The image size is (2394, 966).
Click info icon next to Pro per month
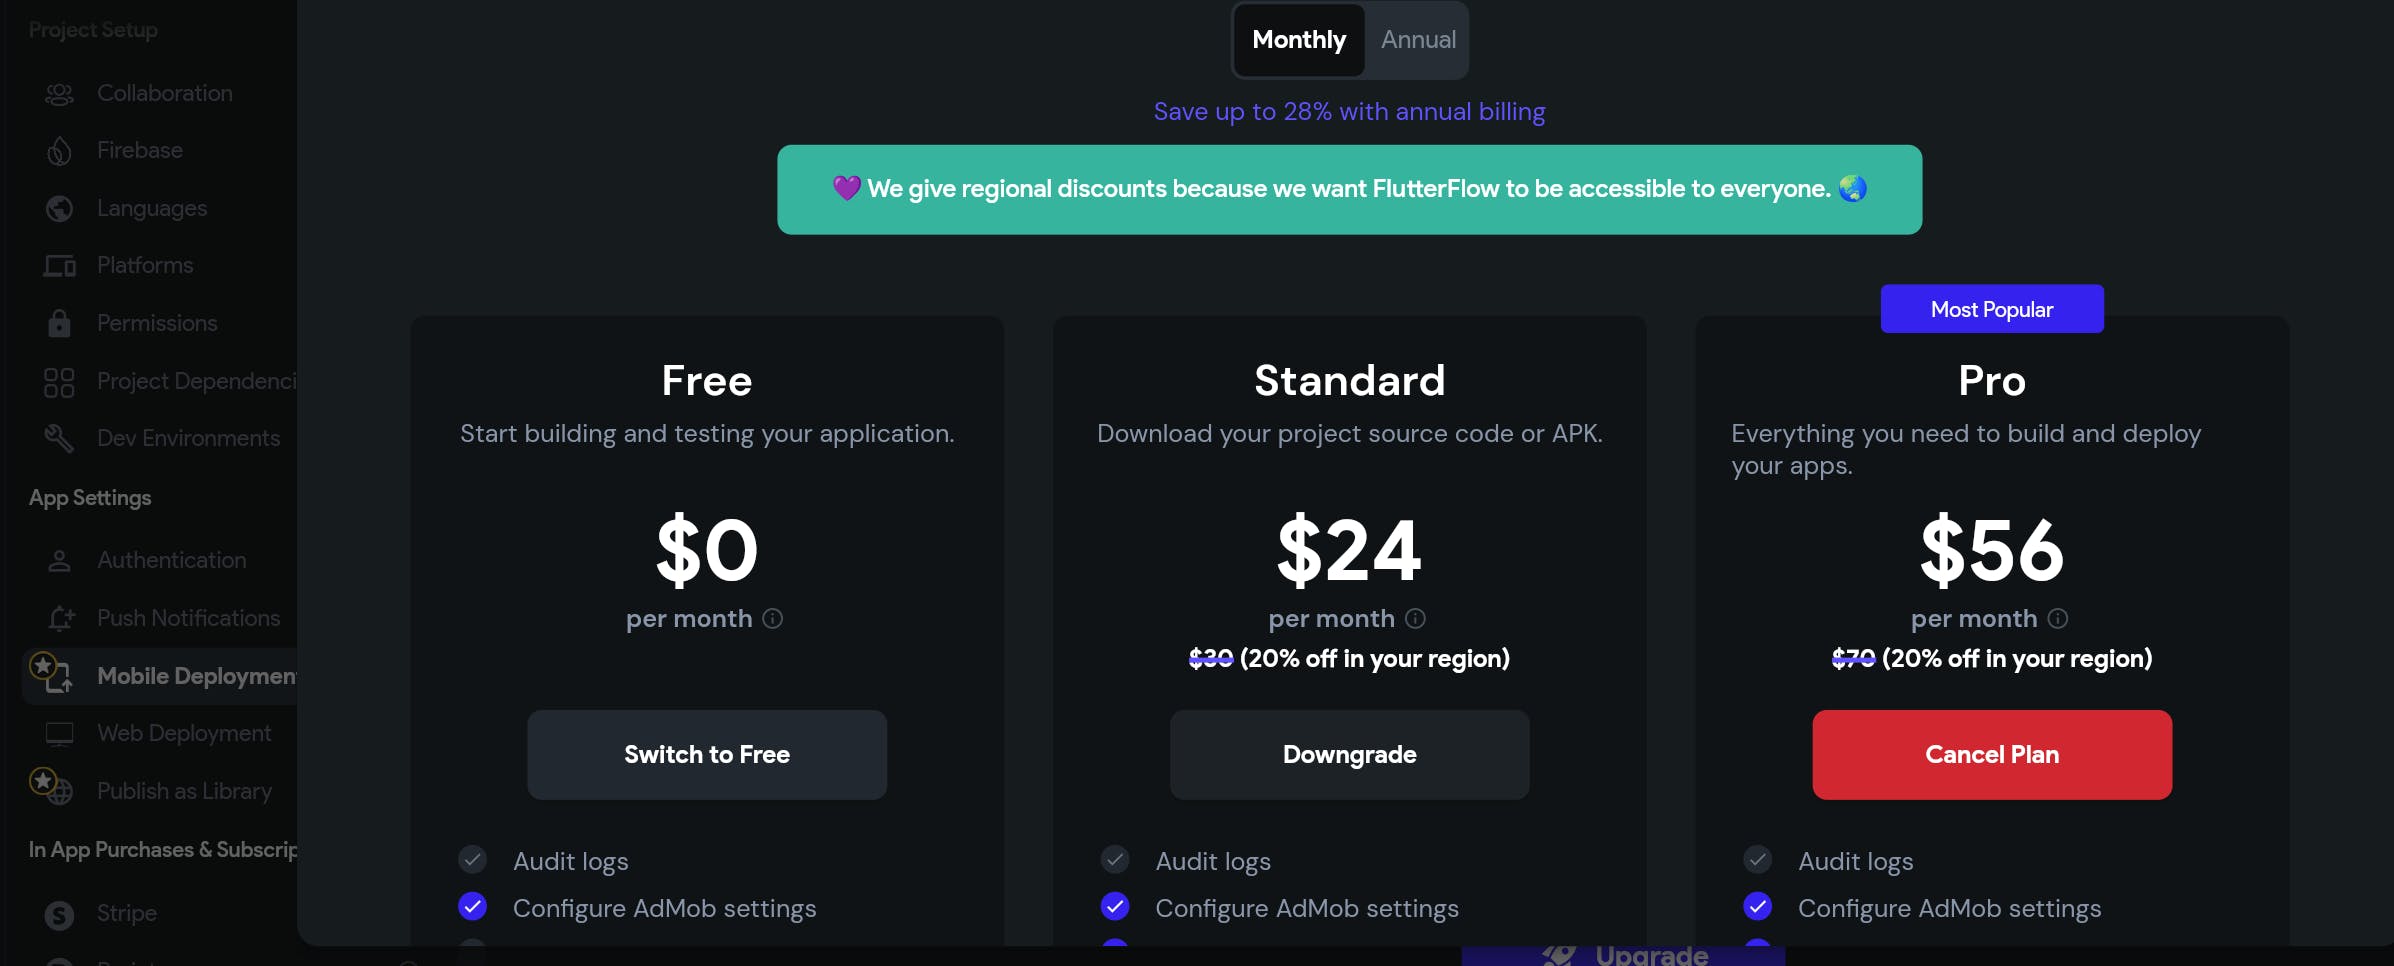pyautogui.click(x=2058, y=619)
